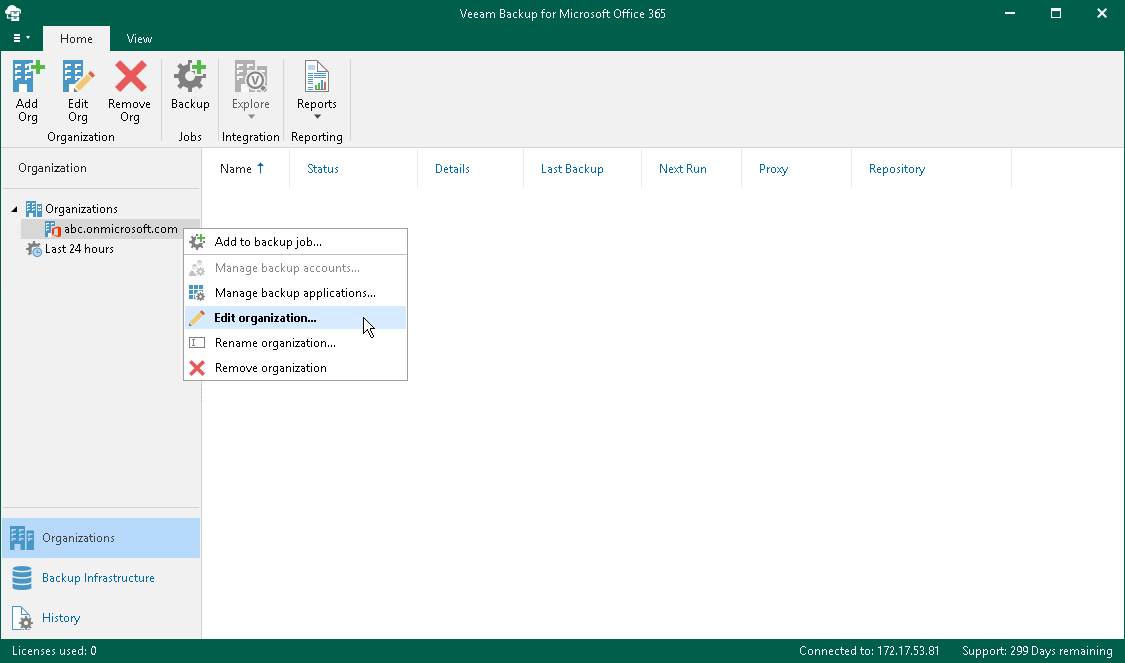Open the main hamburger menu button
1125x663 pixels.
(x=22, y=38)
